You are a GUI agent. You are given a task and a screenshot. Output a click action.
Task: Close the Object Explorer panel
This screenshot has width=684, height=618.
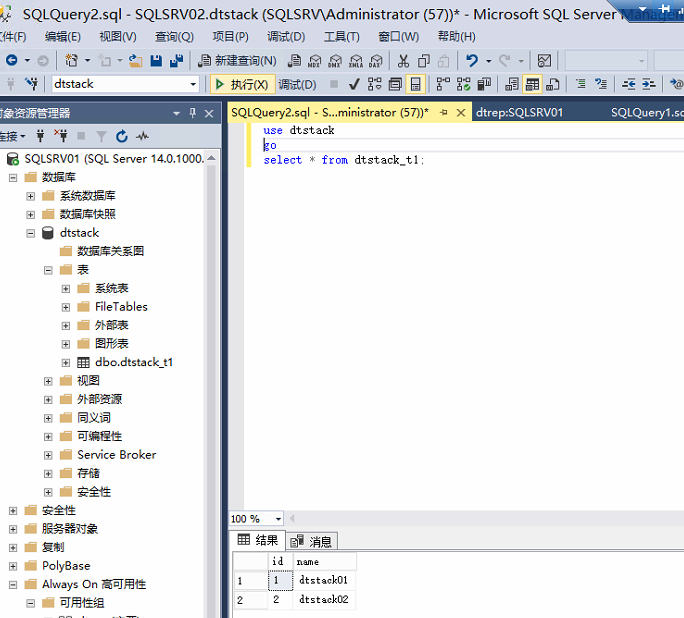209,113
